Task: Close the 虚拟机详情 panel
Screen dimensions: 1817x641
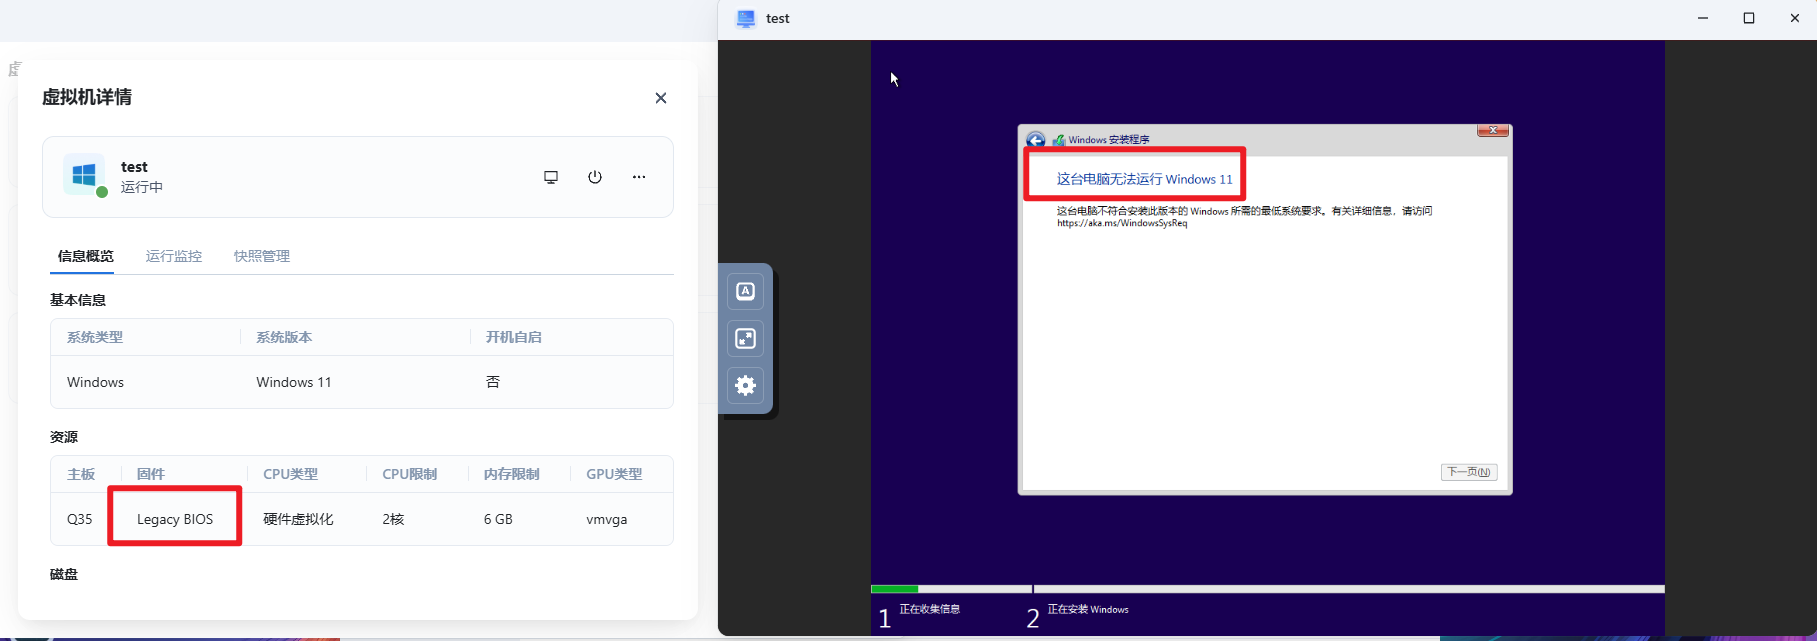Action: click(661, 98)
